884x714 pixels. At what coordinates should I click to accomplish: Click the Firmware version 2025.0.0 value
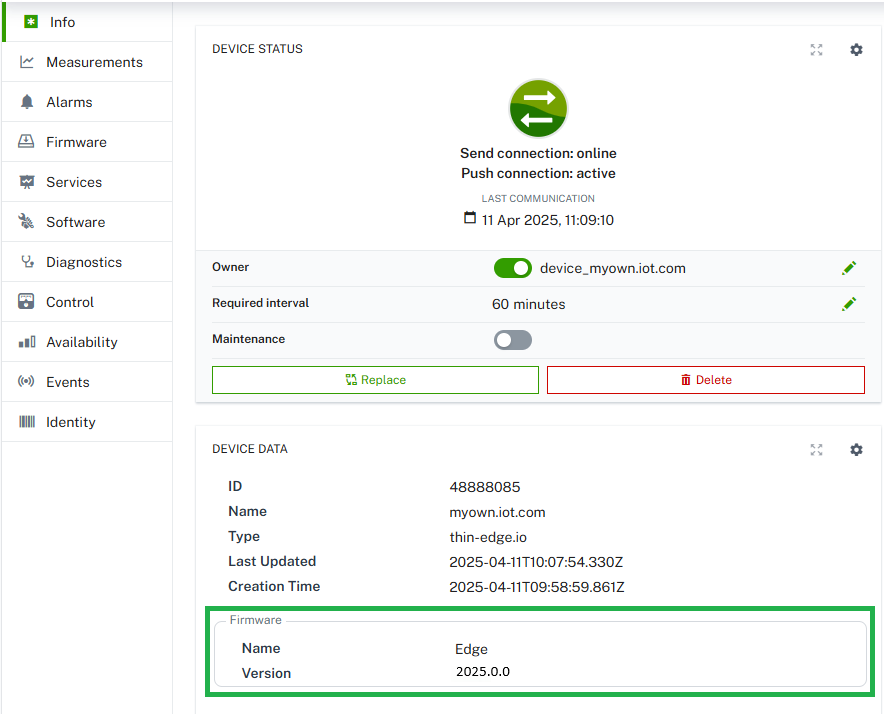(x=483, y=672)
